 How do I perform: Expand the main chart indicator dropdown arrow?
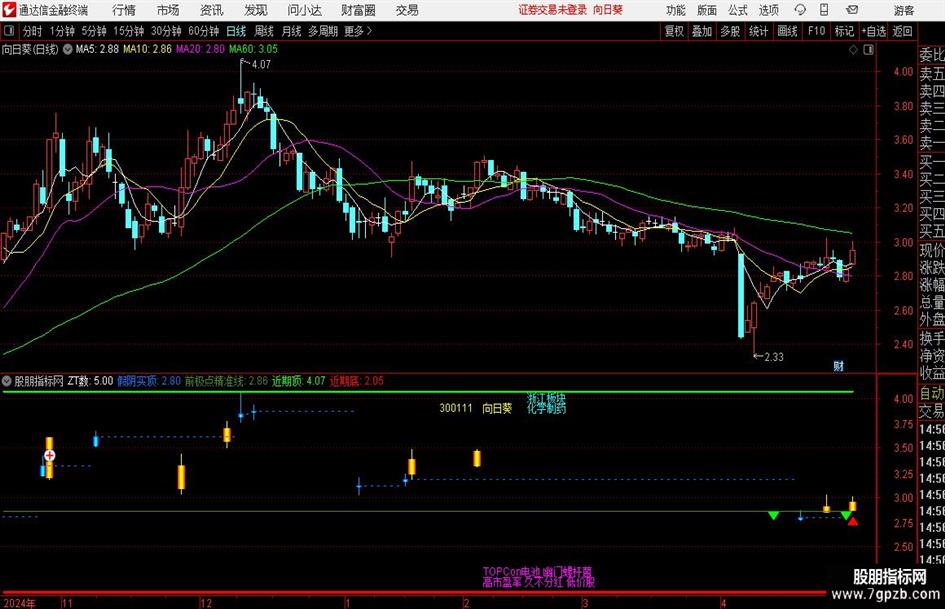point(68,49)
